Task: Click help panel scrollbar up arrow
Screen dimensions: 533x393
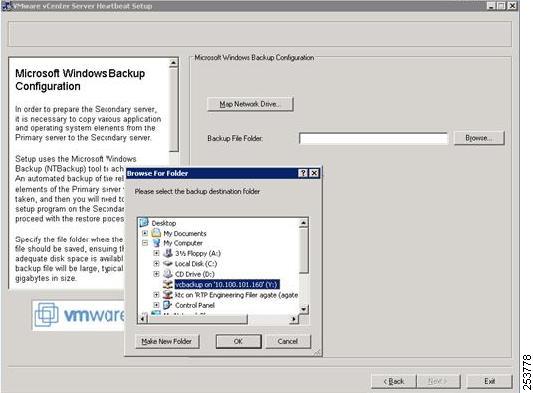Action: [173, 63]
